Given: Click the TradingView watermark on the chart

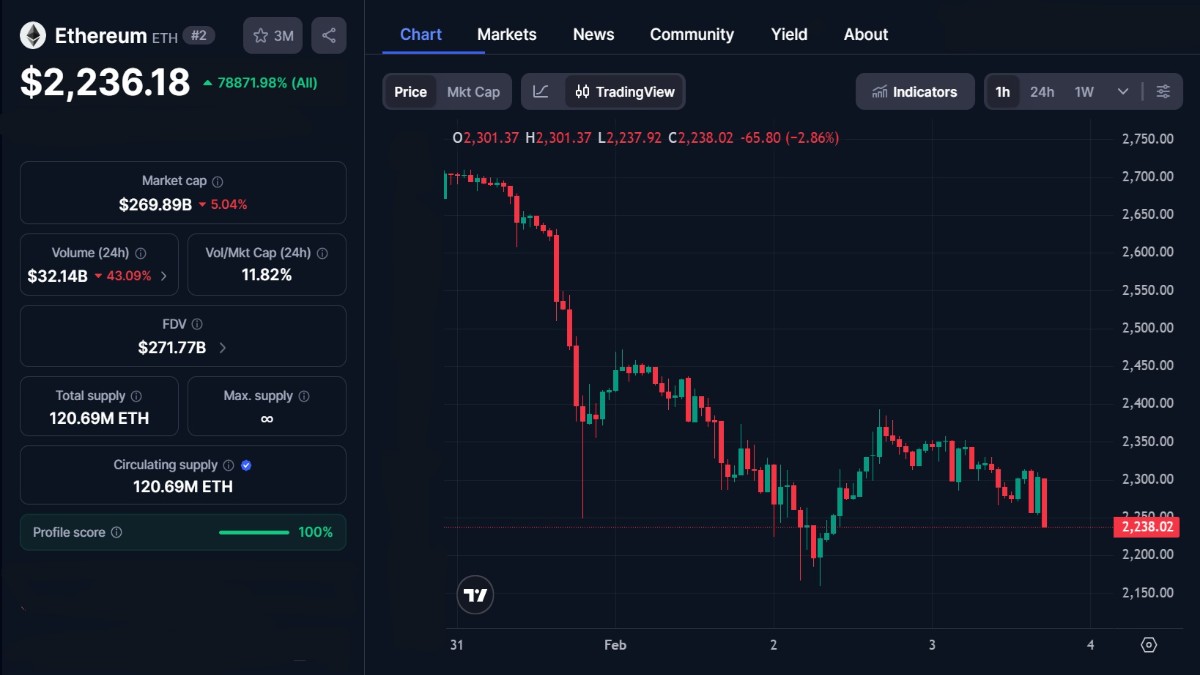Looking at the screenshot, I should (x=475, y=594).
